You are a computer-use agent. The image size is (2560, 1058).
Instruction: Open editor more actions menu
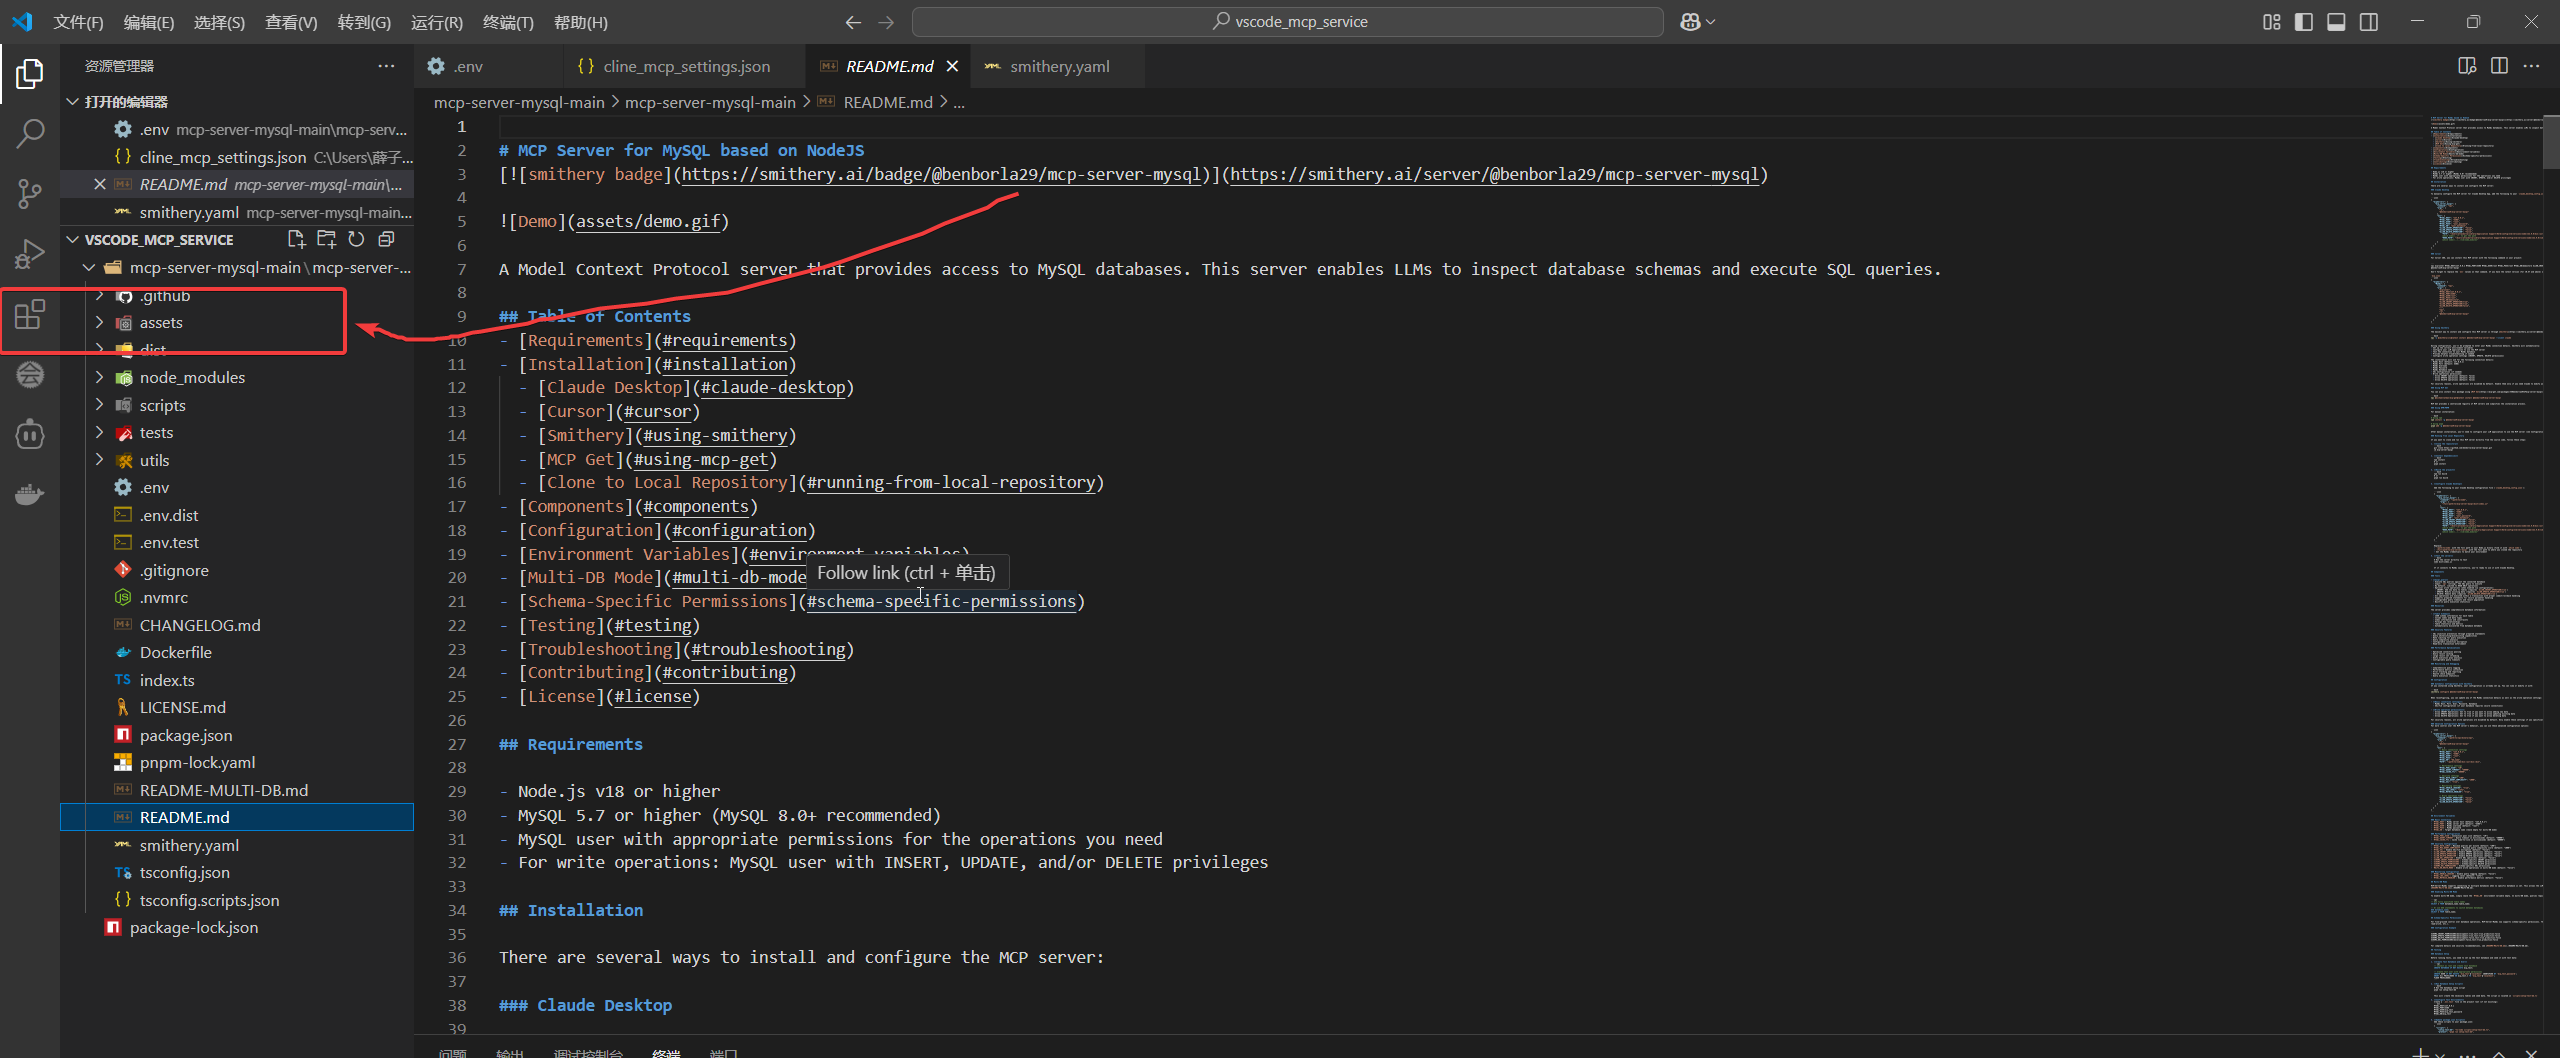coord(2531,66)
